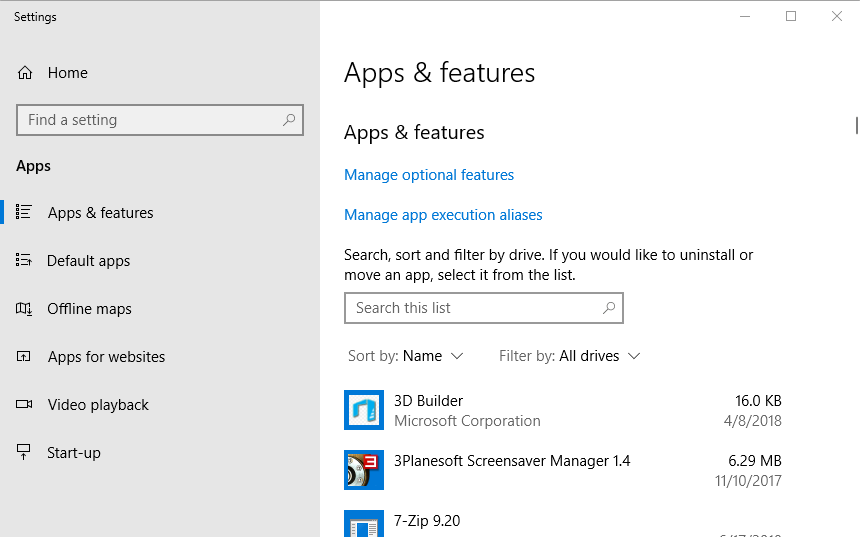Click the vertical scrollbar thumb
Viewport: 860px width, 537px height.
pos(856,126)
